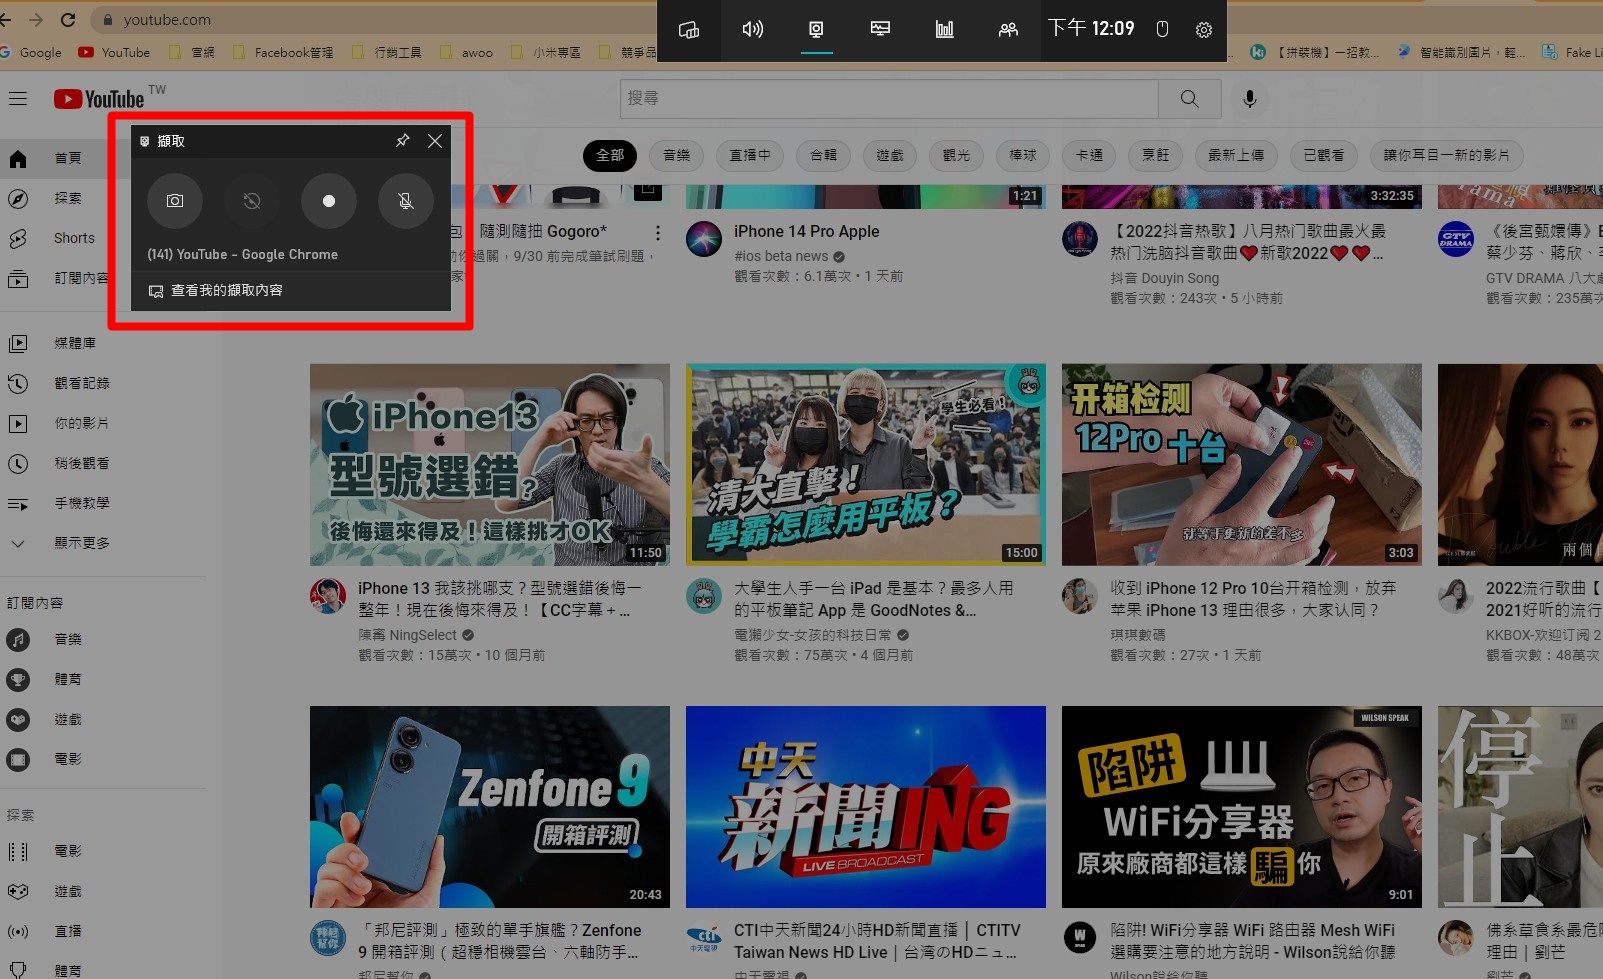This screenshot has height=979, width=1603.
Task: Open the 中天新聞ING live thumbnail
Action: [x=866, y=807]
